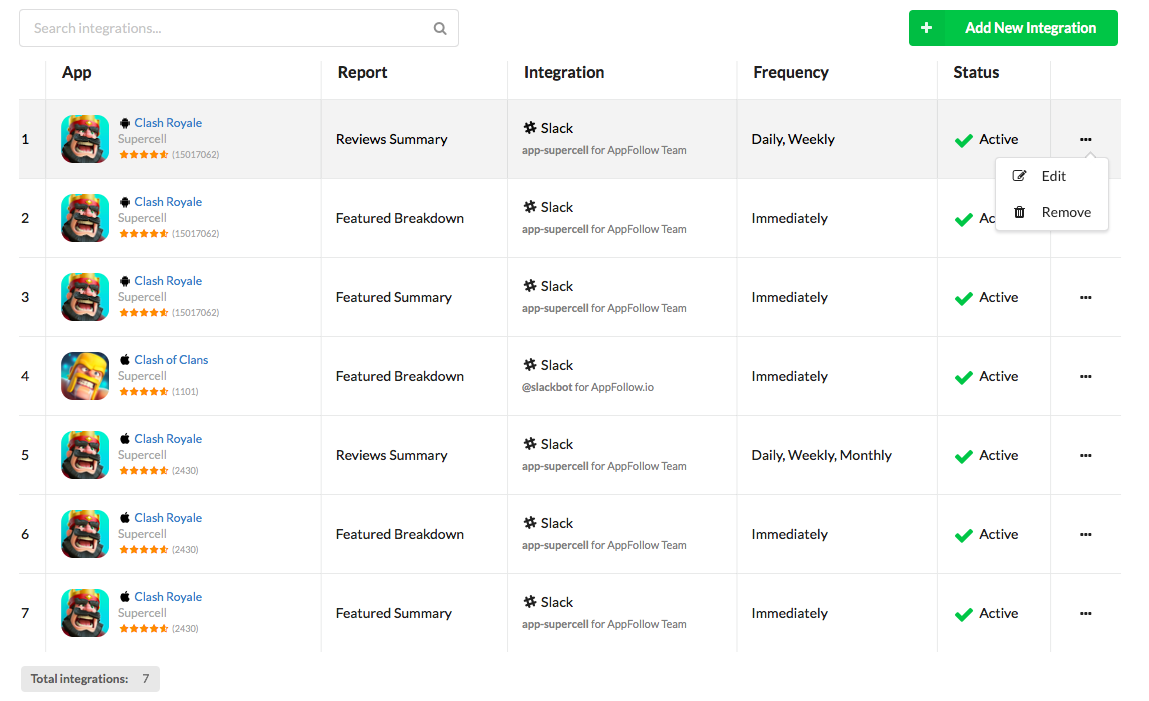Click the Add New Integration button
The width and height of the screenshot is (1149, 701).
(x=1012, y=28)
